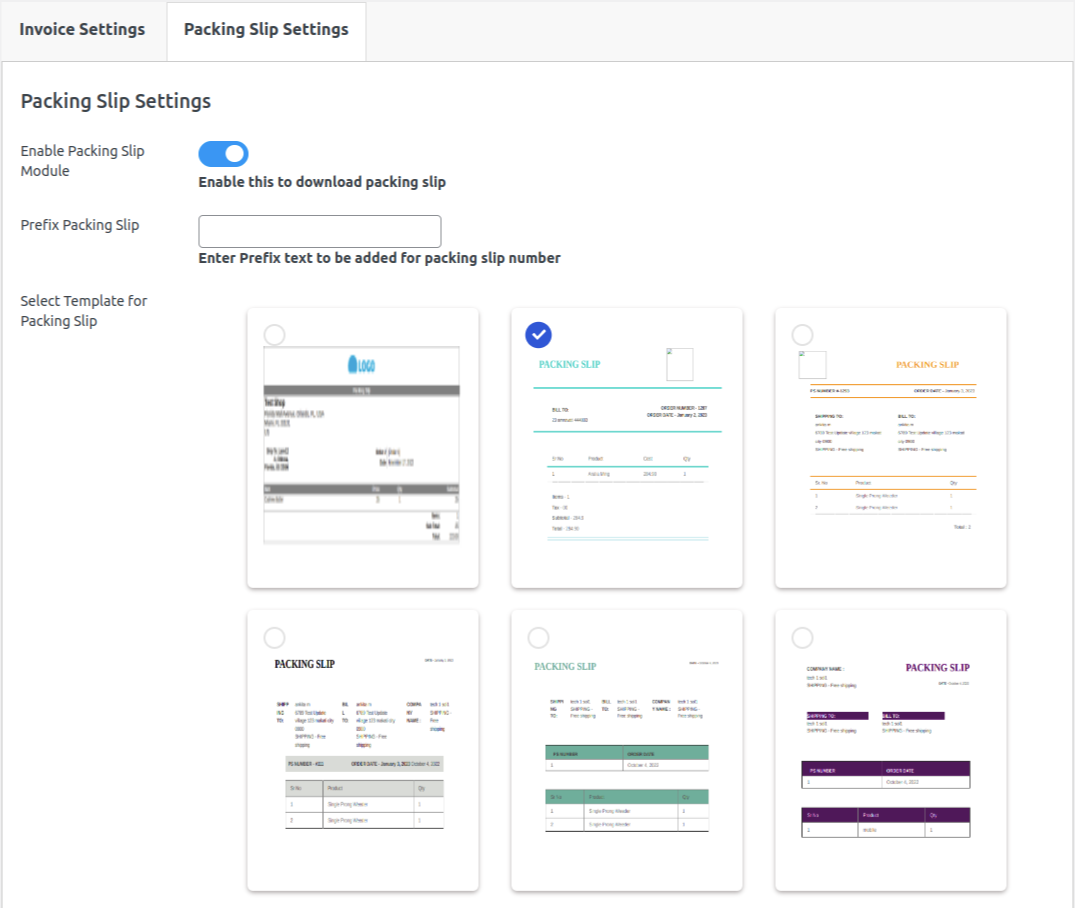This screenshot has height=908, width=1075.
Task: Click the Prefix Packing Slip text field
Action: point(320,231)
